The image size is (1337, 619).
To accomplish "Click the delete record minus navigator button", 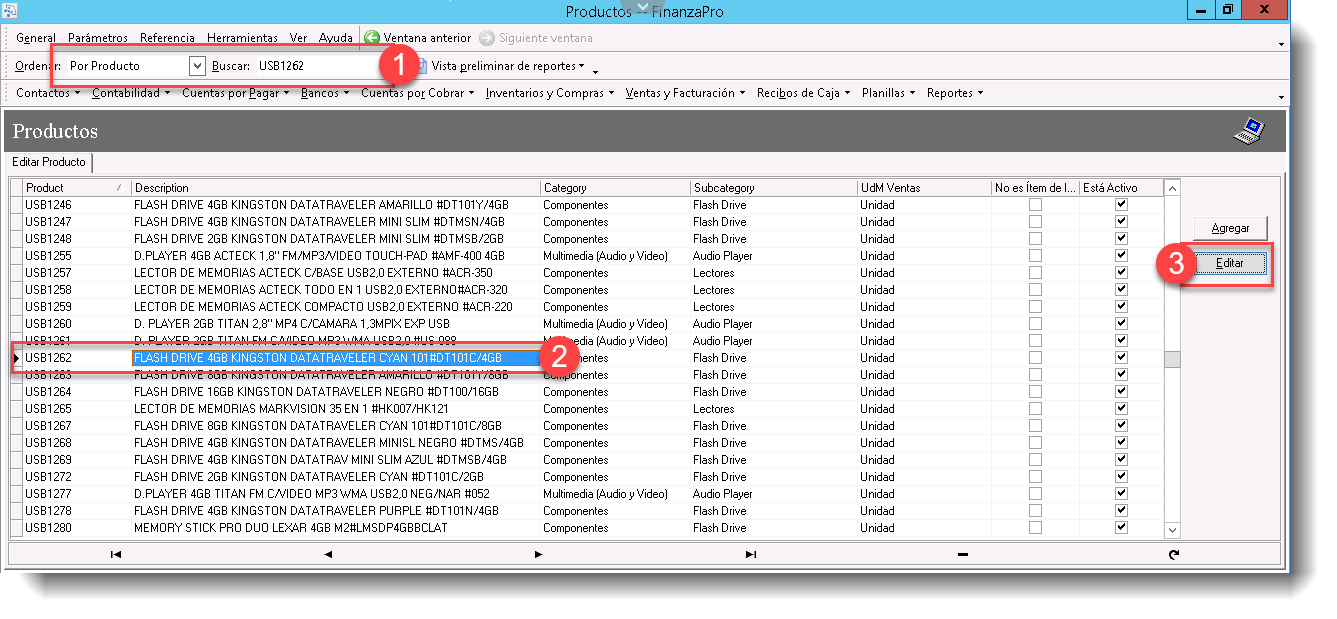I will tap(962, 554).
